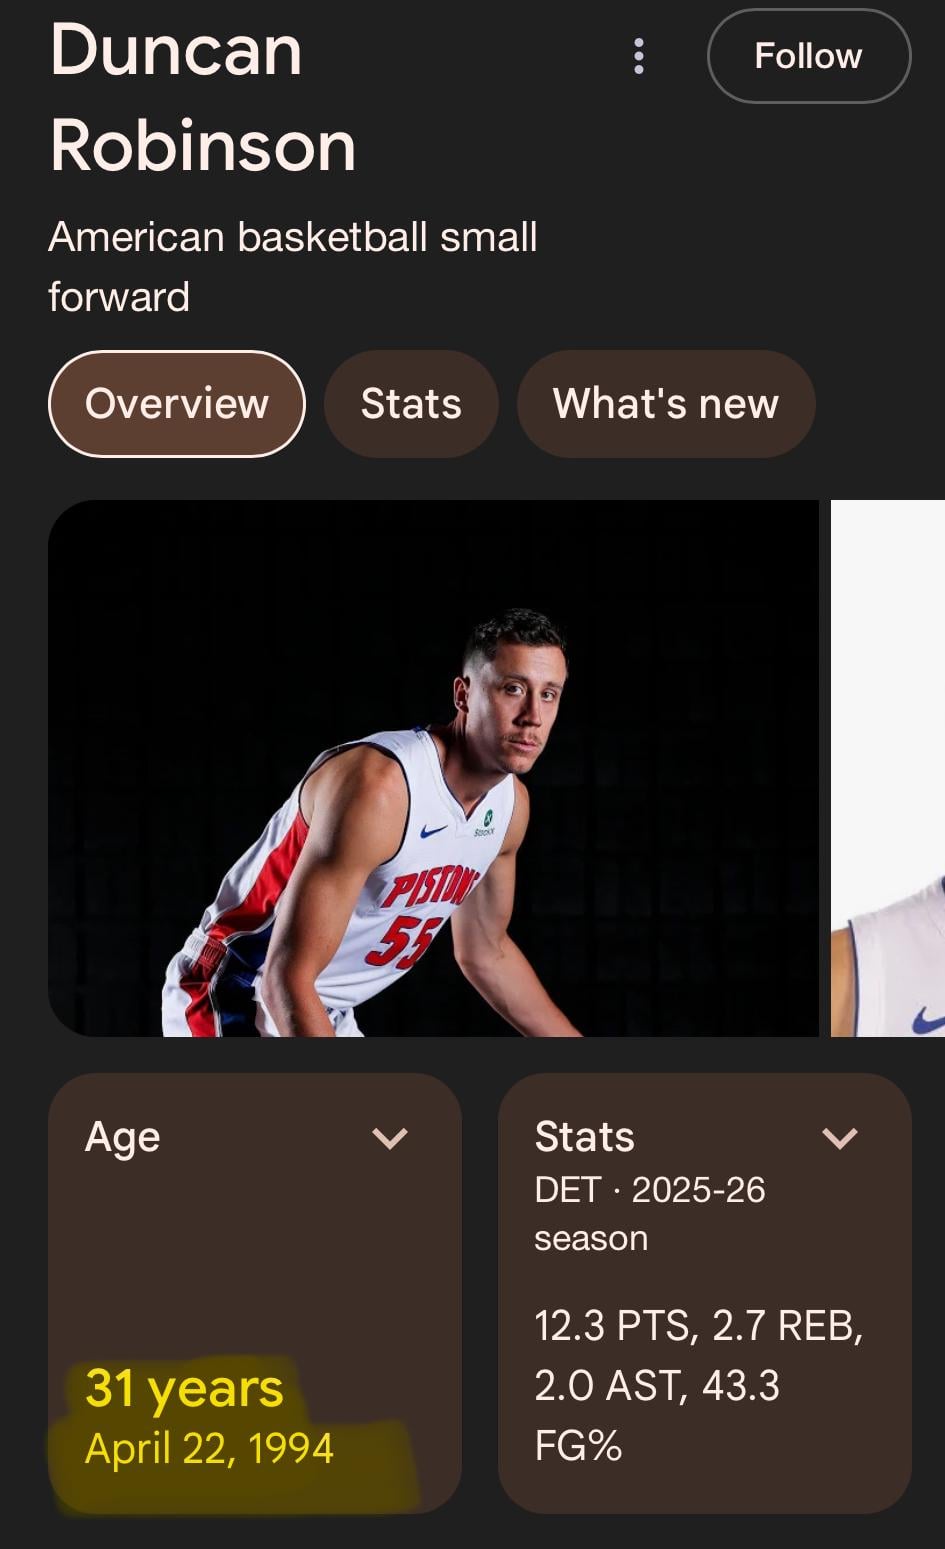Open the three-dot more options menu
The width and height of the screenshot is (945, 1549).
(x=639, y=56)
